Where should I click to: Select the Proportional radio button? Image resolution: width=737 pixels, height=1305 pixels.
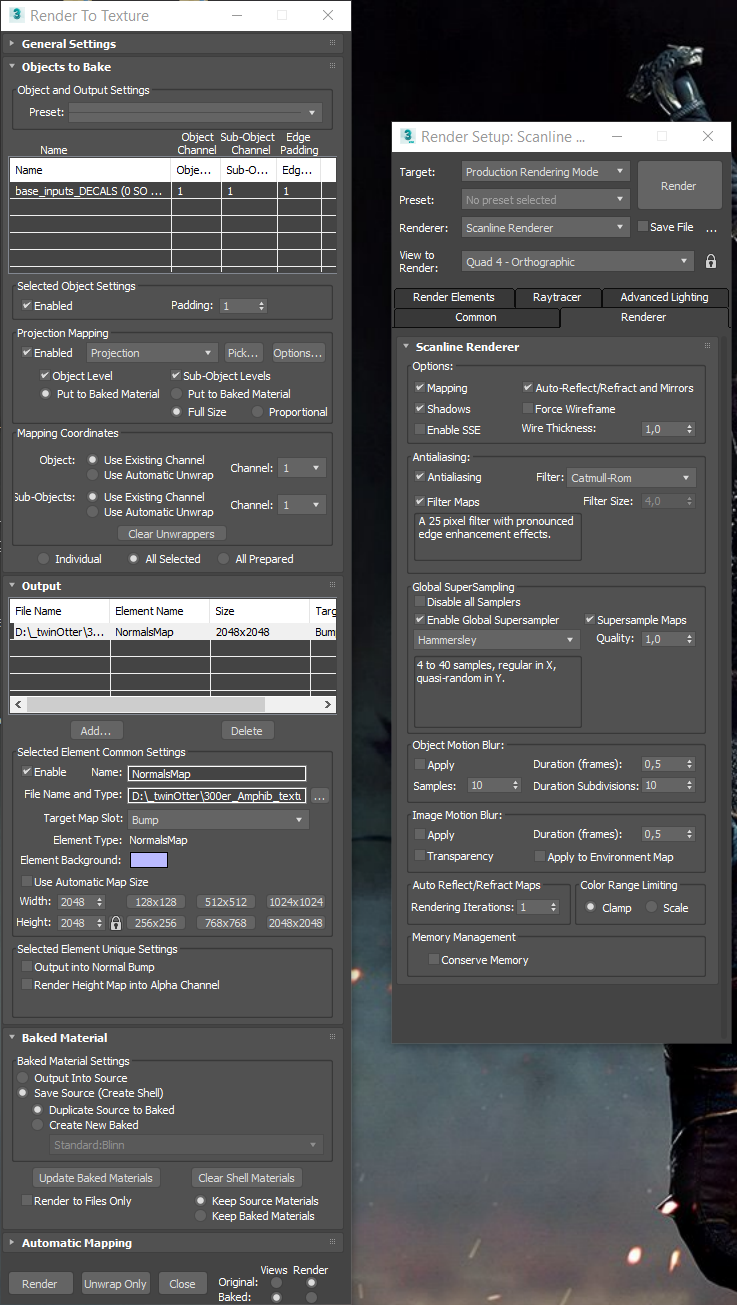point(258,412)
